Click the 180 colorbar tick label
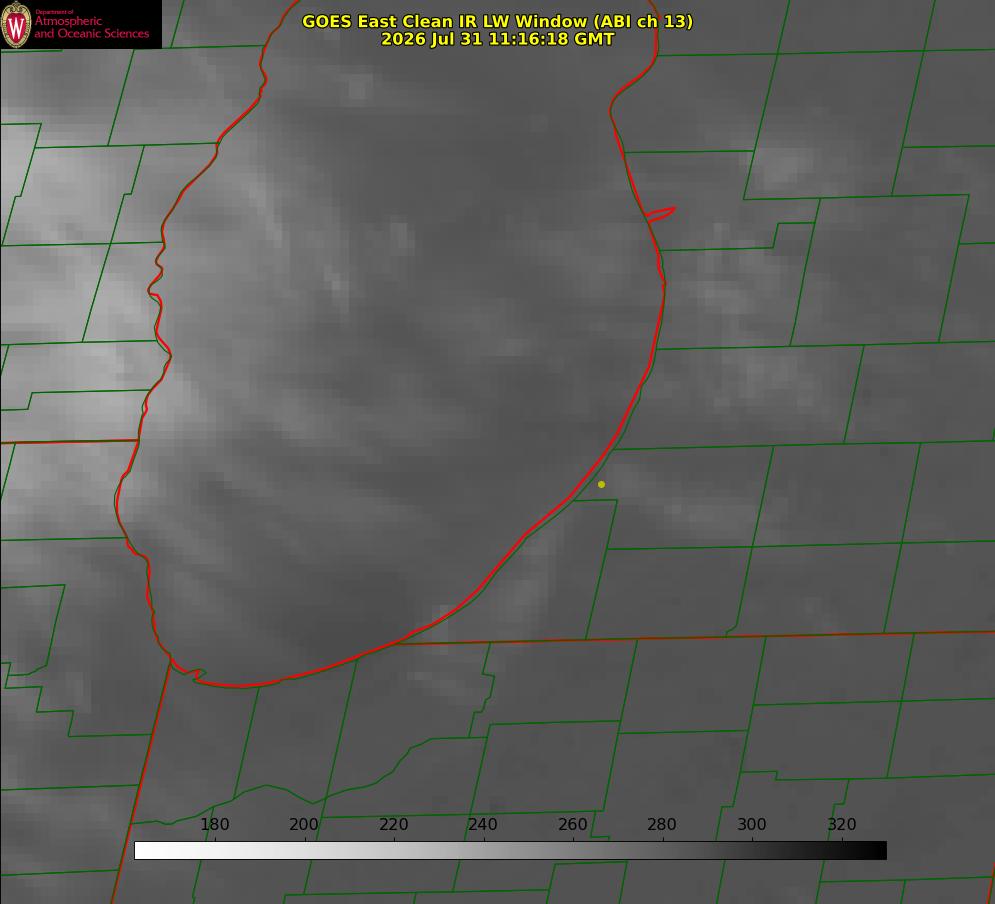 tap(214, 824)
